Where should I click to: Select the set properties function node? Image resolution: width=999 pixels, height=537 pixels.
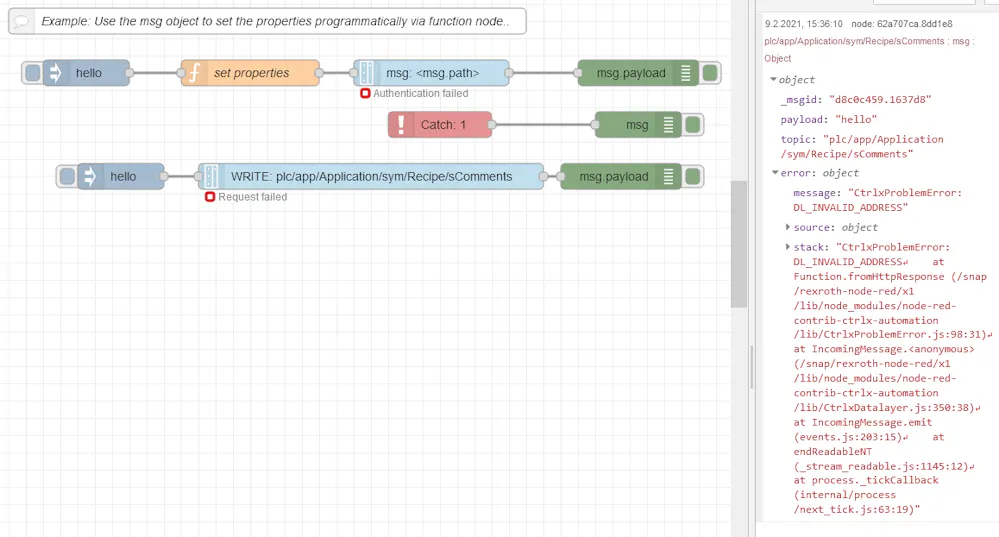[250, 73]
